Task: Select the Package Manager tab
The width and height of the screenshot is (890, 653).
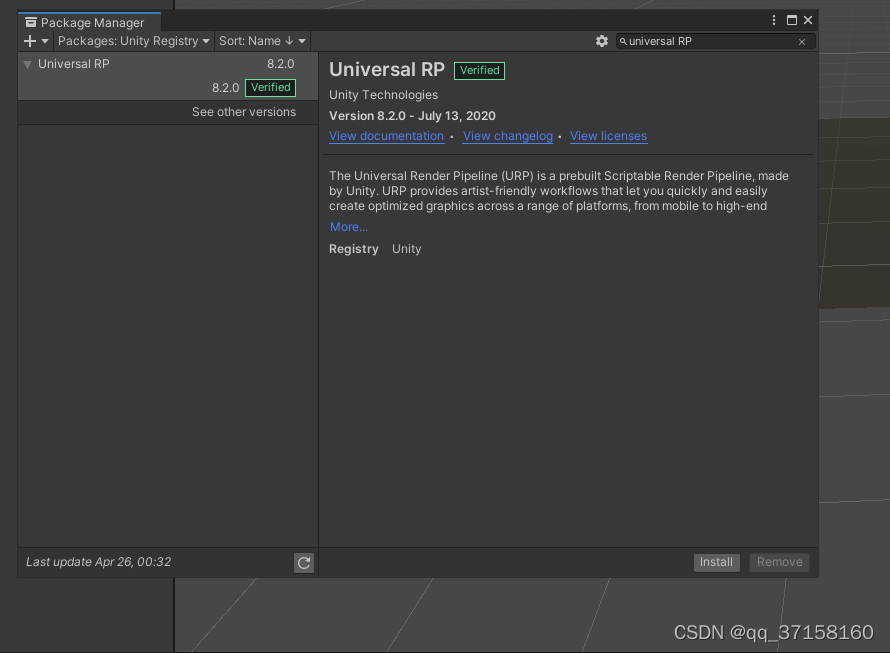Action: (x=90, y=22)
